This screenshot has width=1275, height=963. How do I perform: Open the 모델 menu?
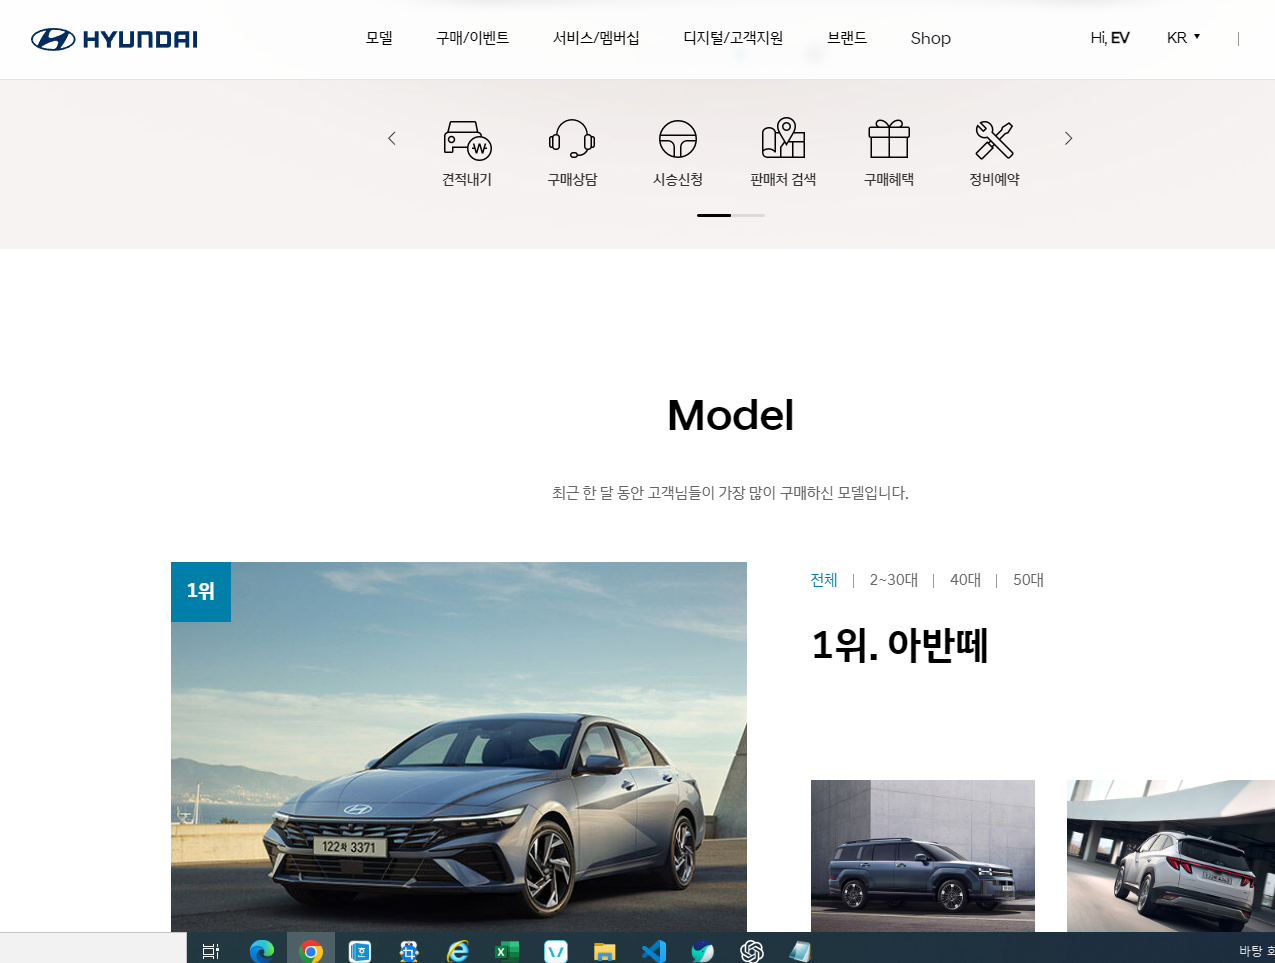pos(379,38)
